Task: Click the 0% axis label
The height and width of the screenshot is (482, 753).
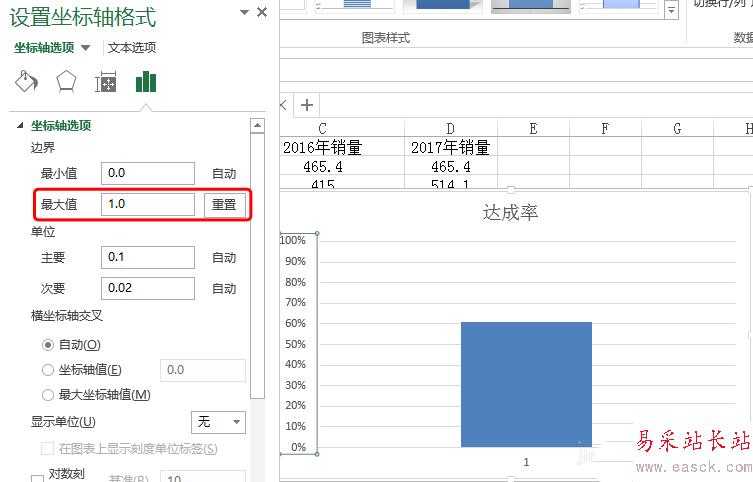Action: click(x=298, y=447)
